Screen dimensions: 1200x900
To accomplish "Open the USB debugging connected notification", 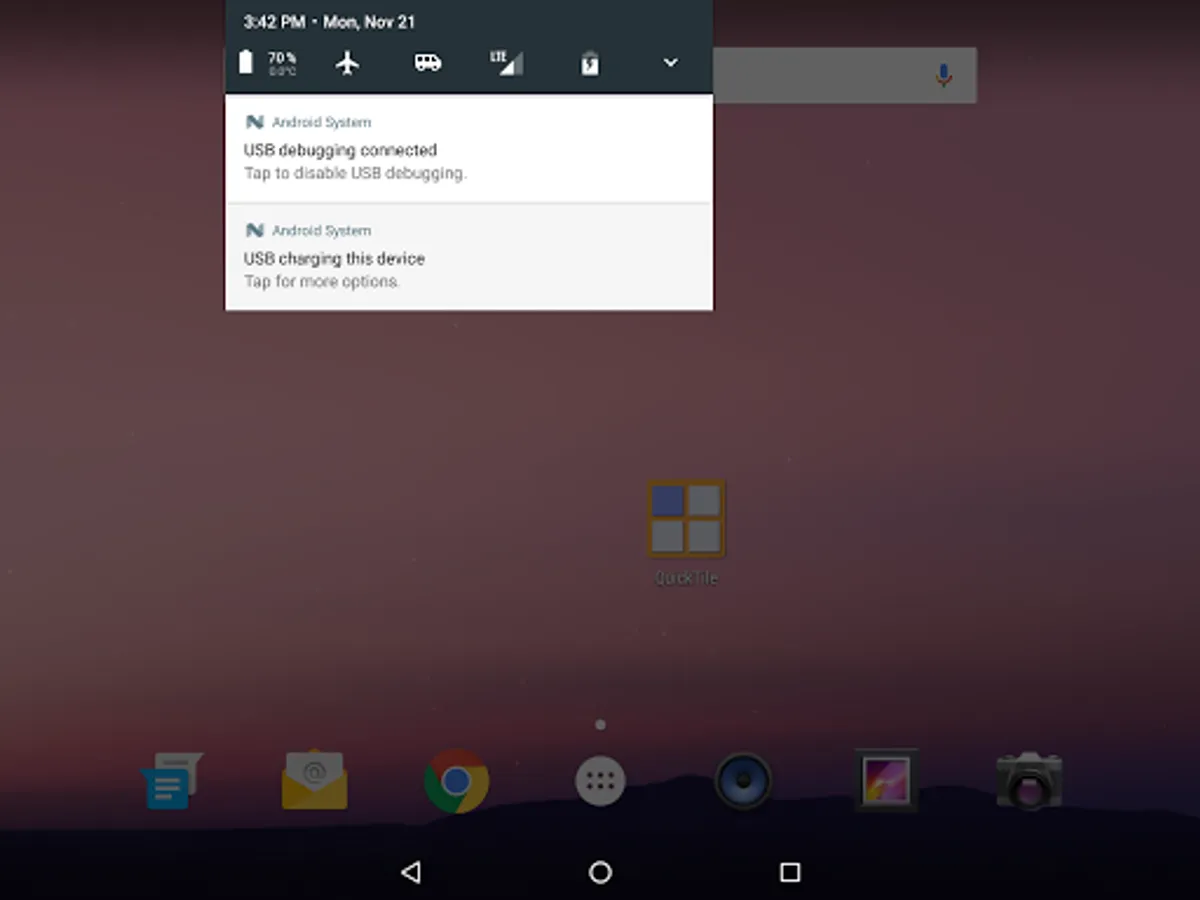I will coord(469,149).
